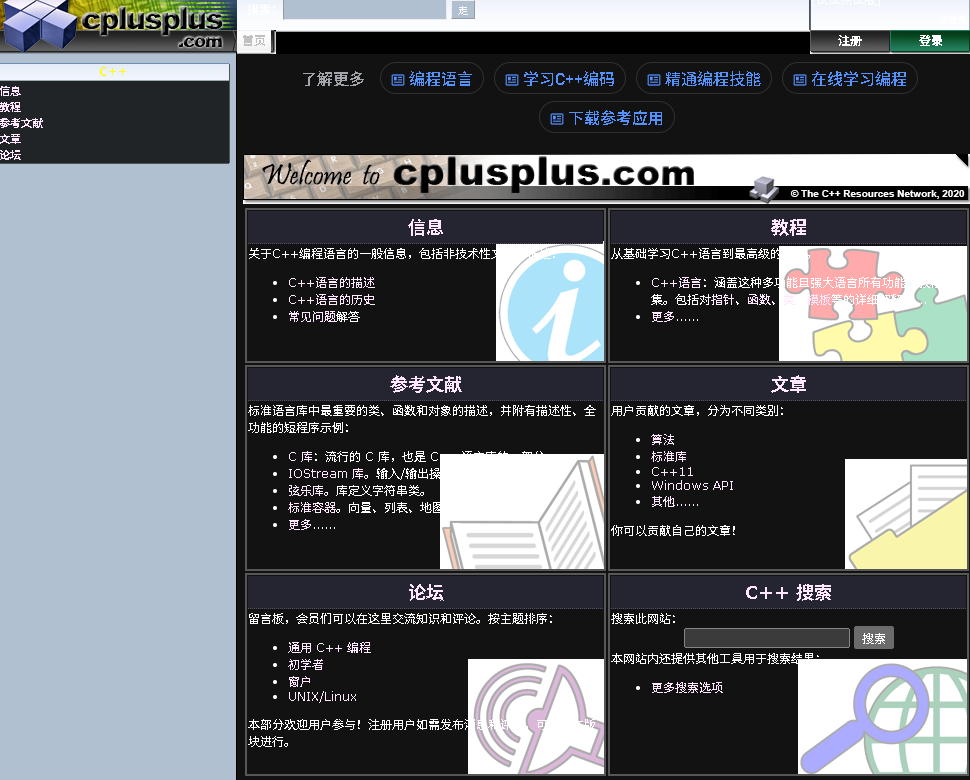970x780 pixels.
Task: Click the top search input field
Action: tap(364, 10)
